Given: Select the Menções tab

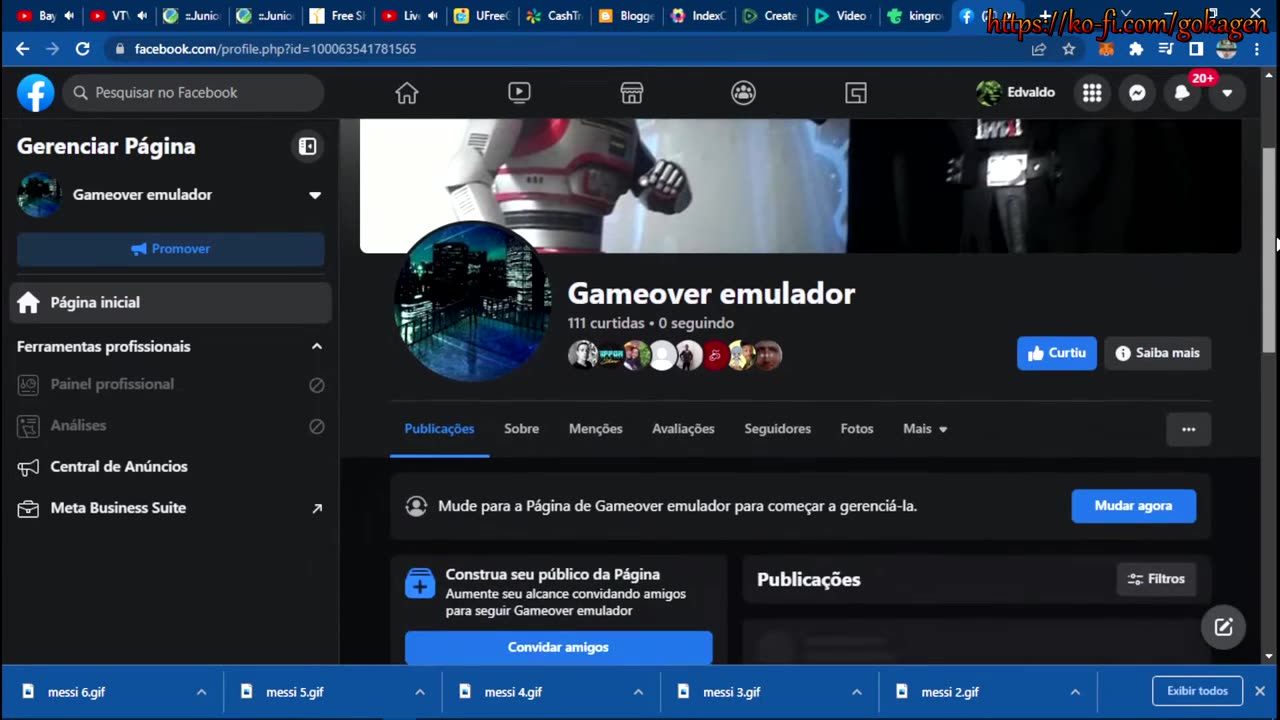Looking at the screenshot, I should point(595,429).
